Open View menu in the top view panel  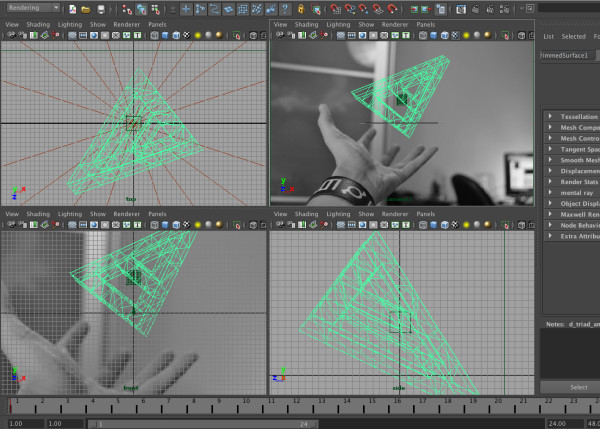point(12,24)
